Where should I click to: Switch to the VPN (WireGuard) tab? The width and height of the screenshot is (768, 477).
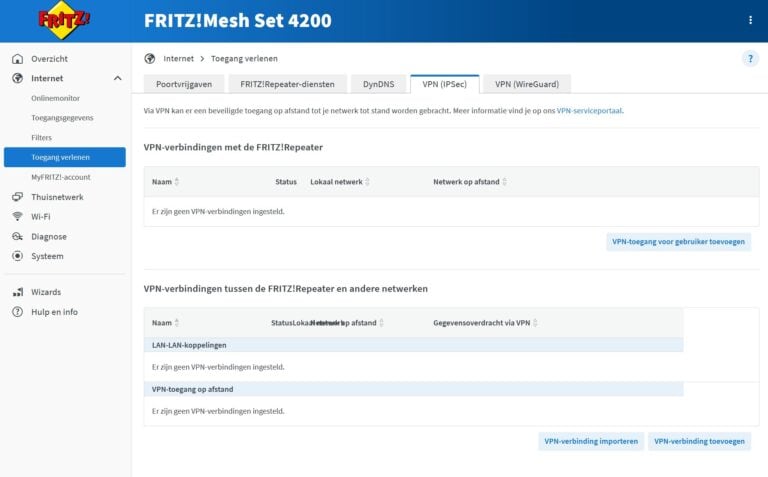pyautogui.click(x=527, y=85)
